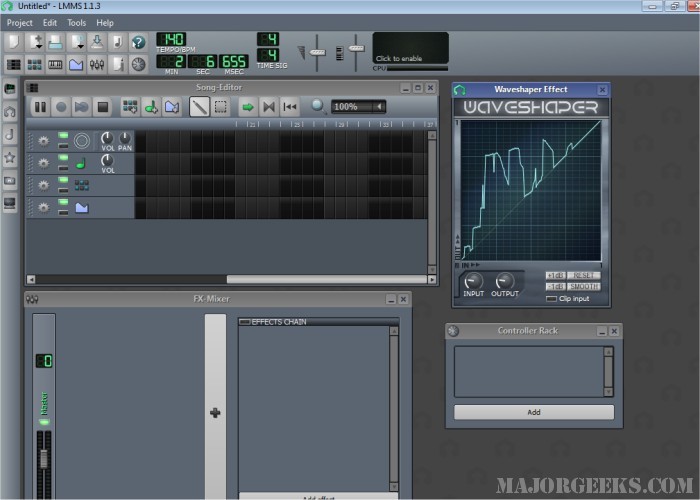Click record-while-playing in Song-Editor

pos(82,107)
